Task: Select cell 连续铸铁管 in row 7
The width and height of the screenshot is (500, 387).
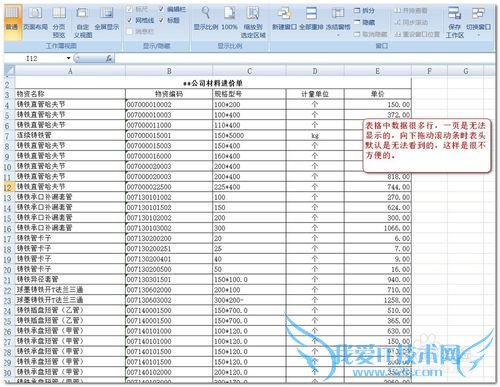Action: tap(70, 135)
